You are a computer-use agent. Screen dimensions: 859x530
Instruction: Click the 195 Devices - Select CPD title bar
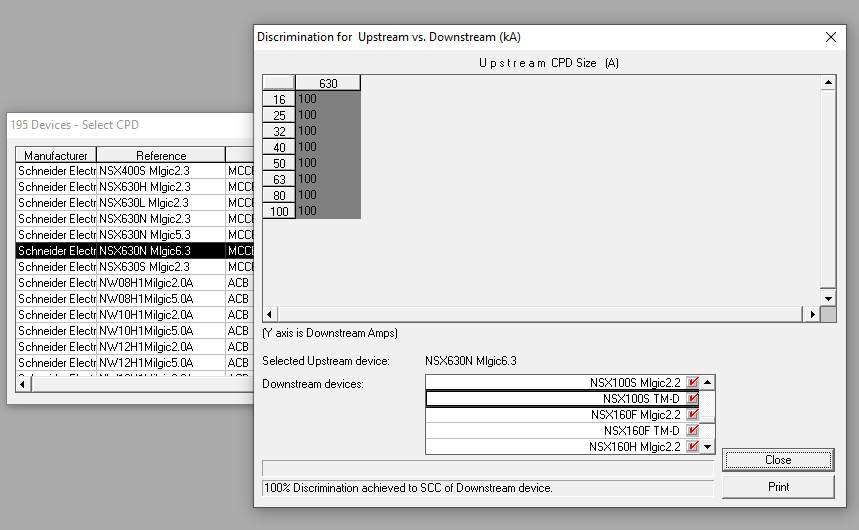(130, 125)
